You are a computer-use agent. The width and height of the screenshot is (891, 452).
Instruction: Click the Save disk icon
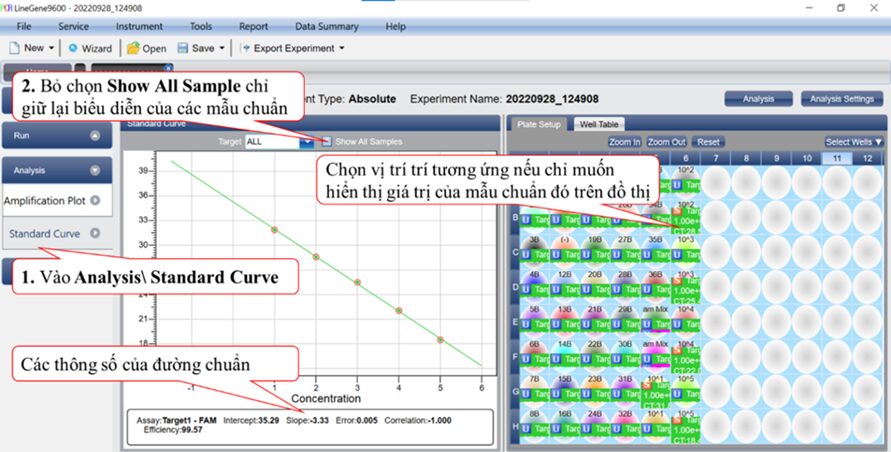click(x=182, y=48)
